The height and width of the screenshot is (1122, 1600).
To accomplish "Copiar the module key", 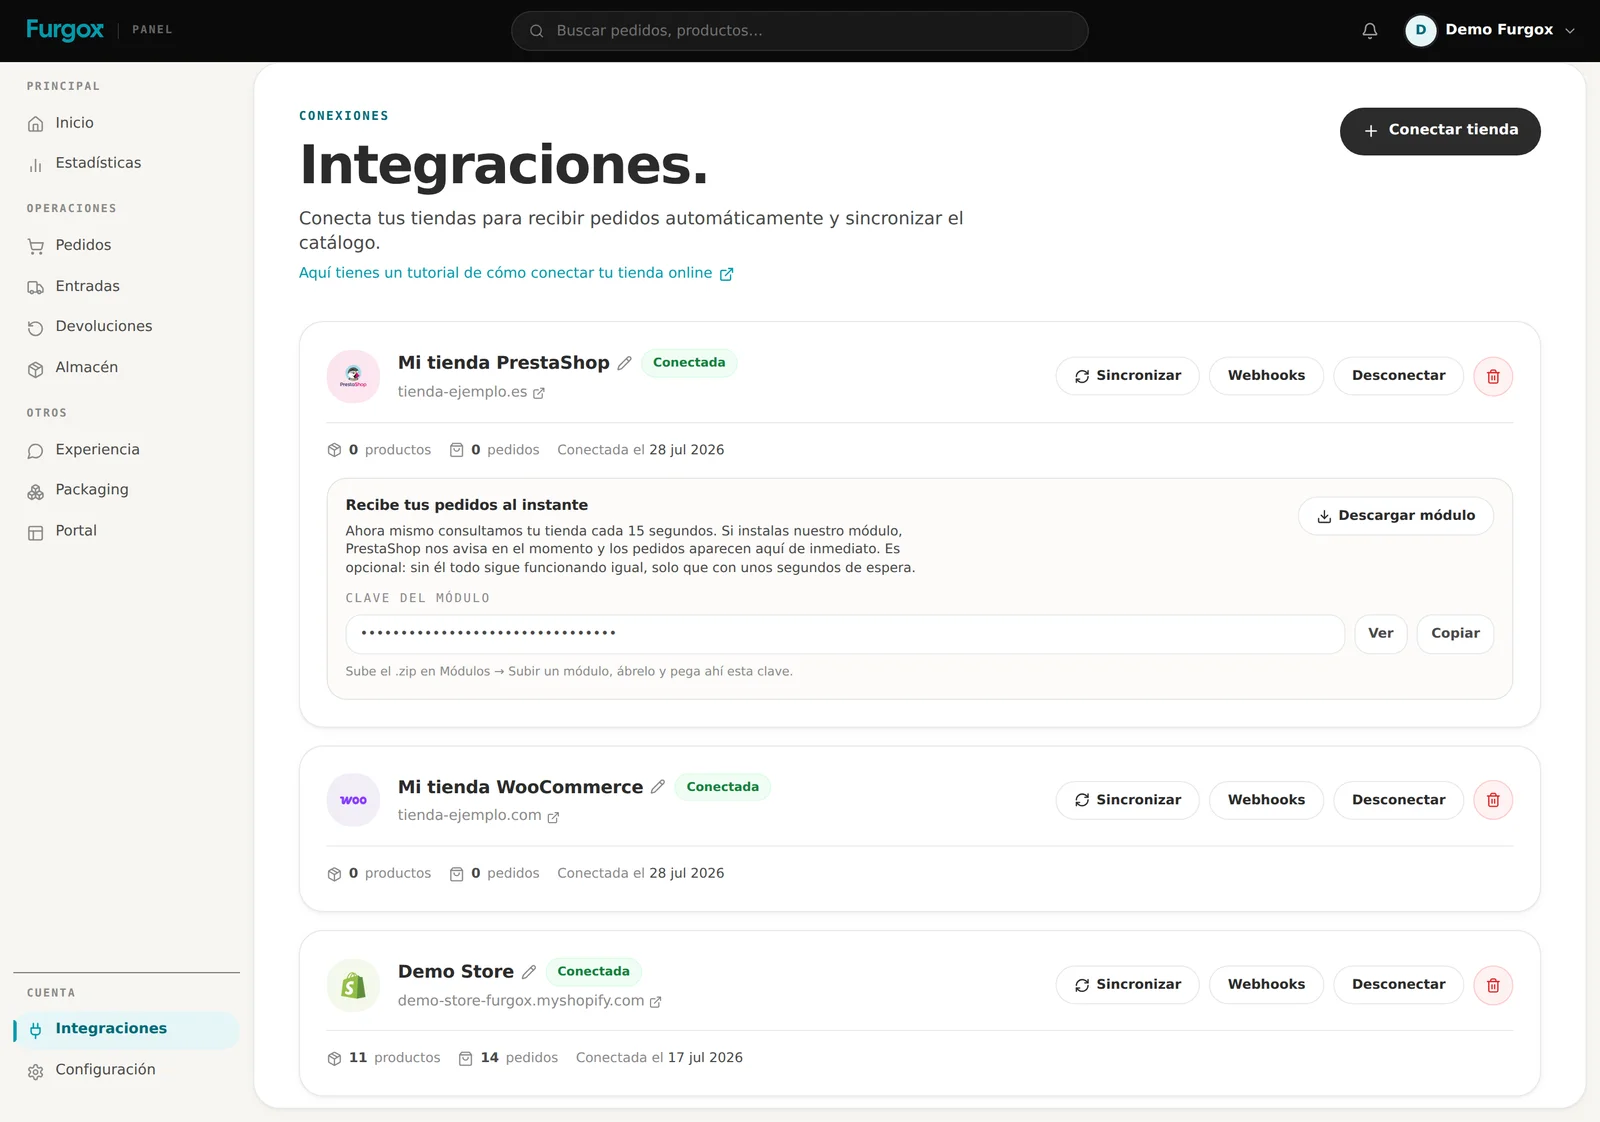I will (x=1455, y=634).
